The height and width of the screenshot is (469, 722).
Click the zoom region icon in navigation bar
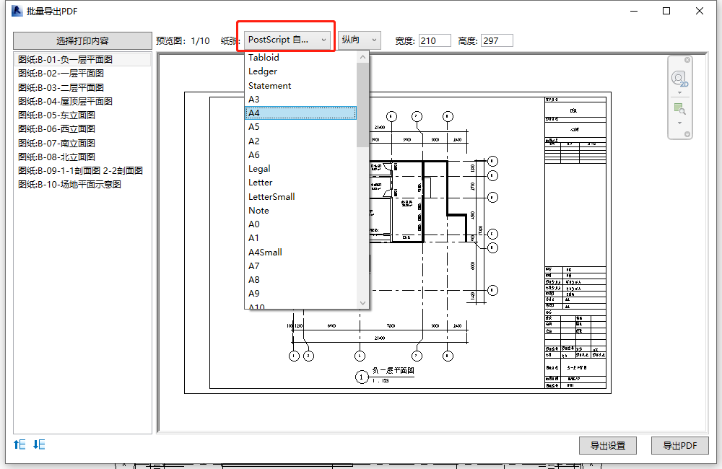679,108
